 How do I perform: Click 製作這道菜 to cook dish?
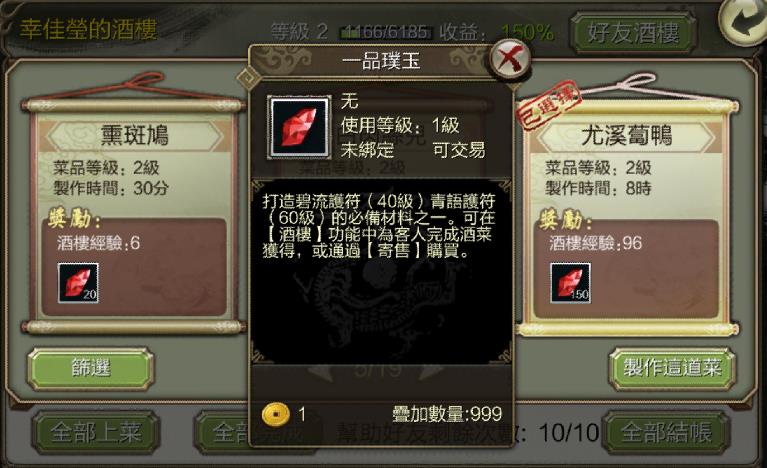(x=672, y=368)
